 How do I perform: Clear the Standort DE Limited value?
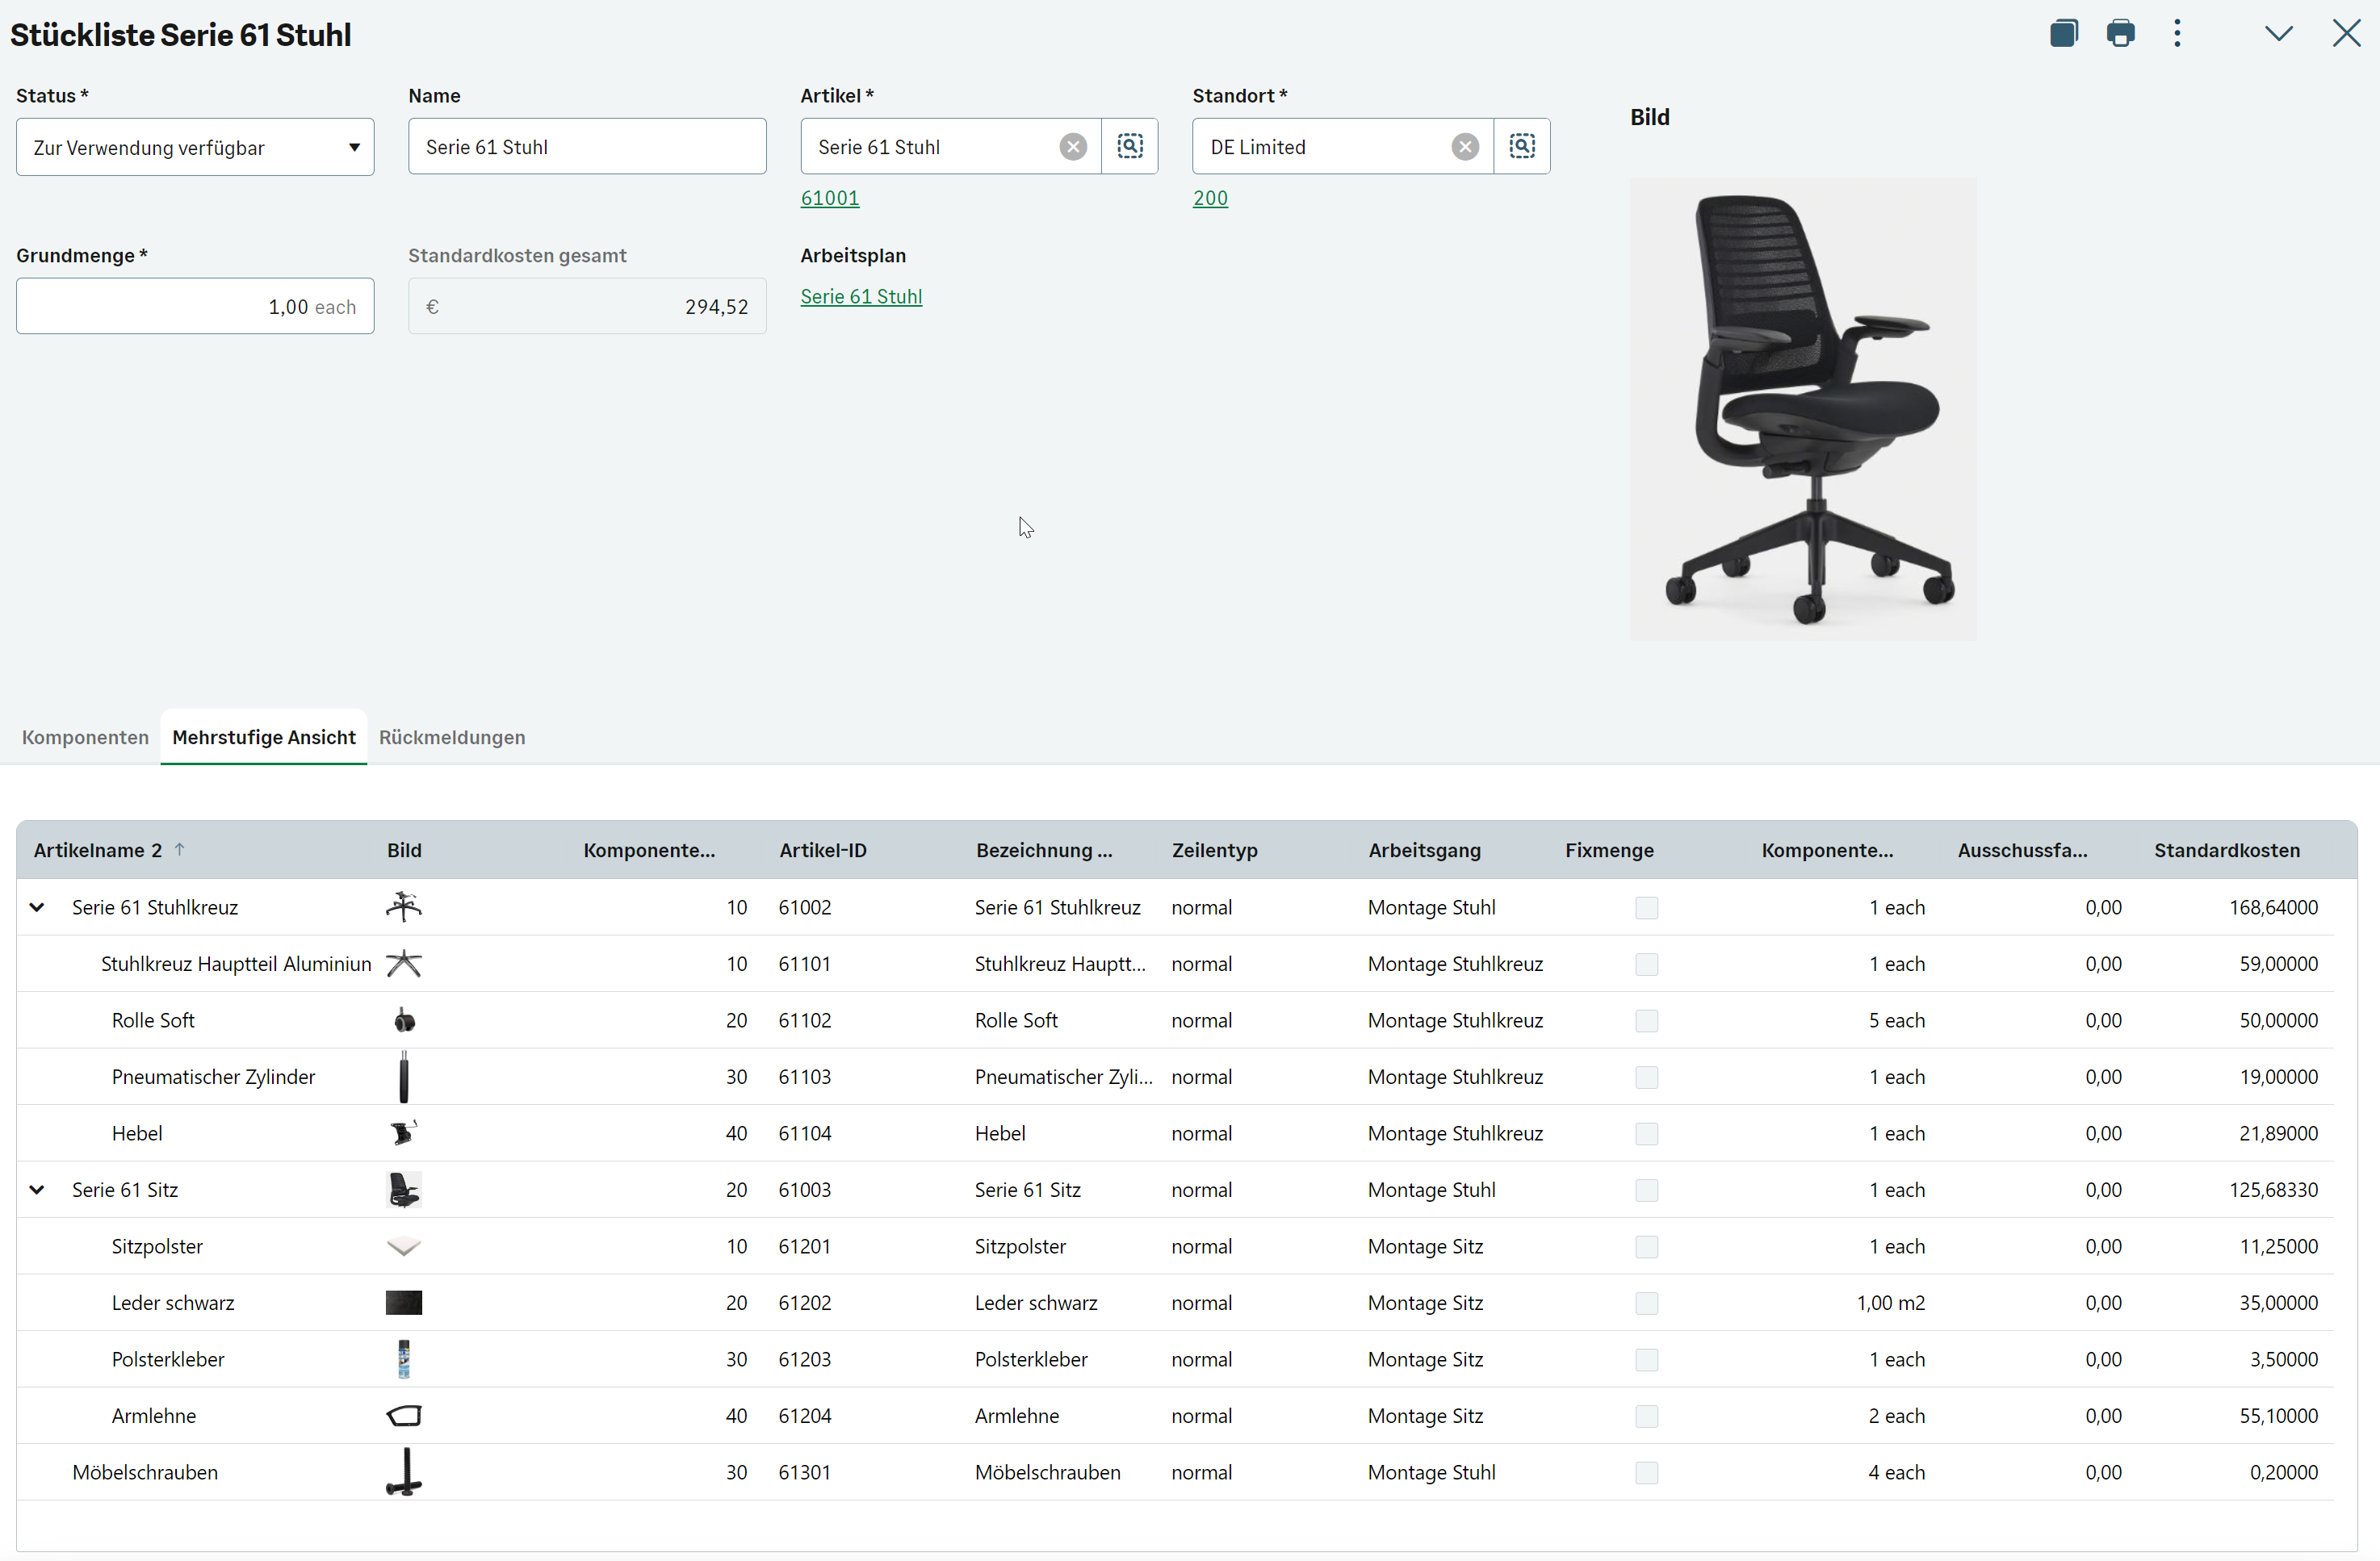[1465, 147]
